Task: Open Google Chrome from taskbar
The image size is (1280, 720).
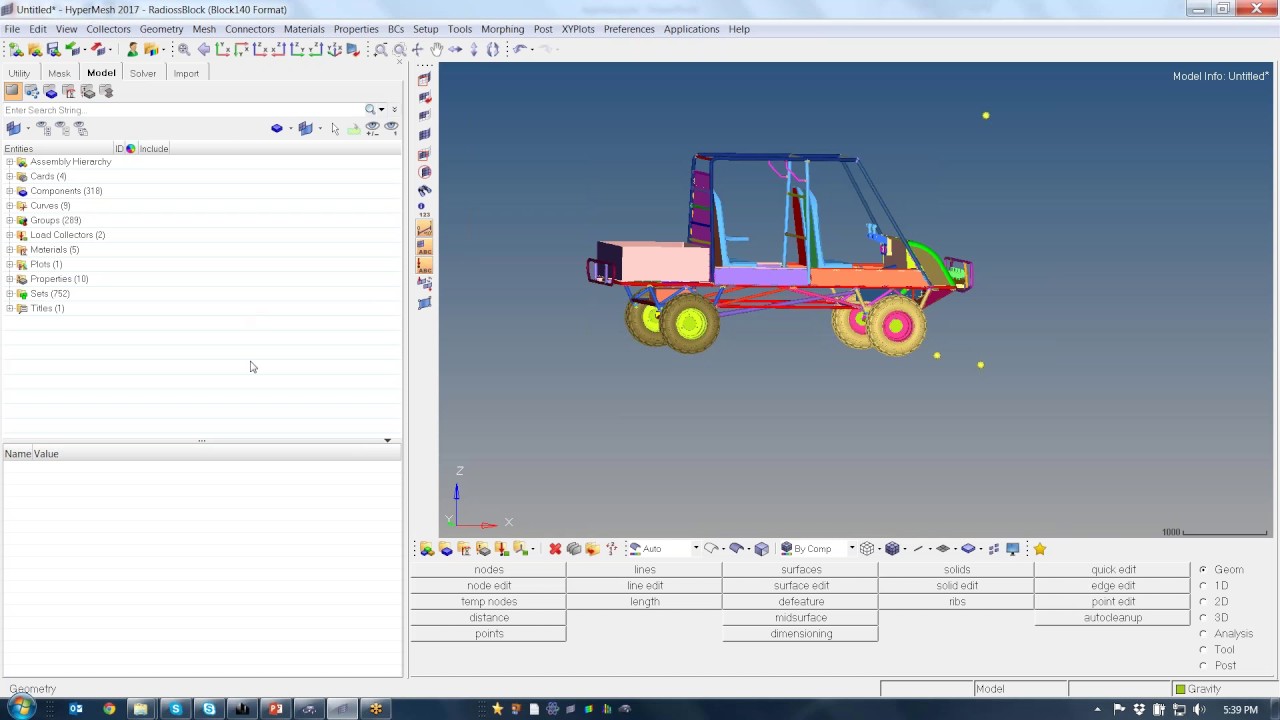Action: [109, 709]
